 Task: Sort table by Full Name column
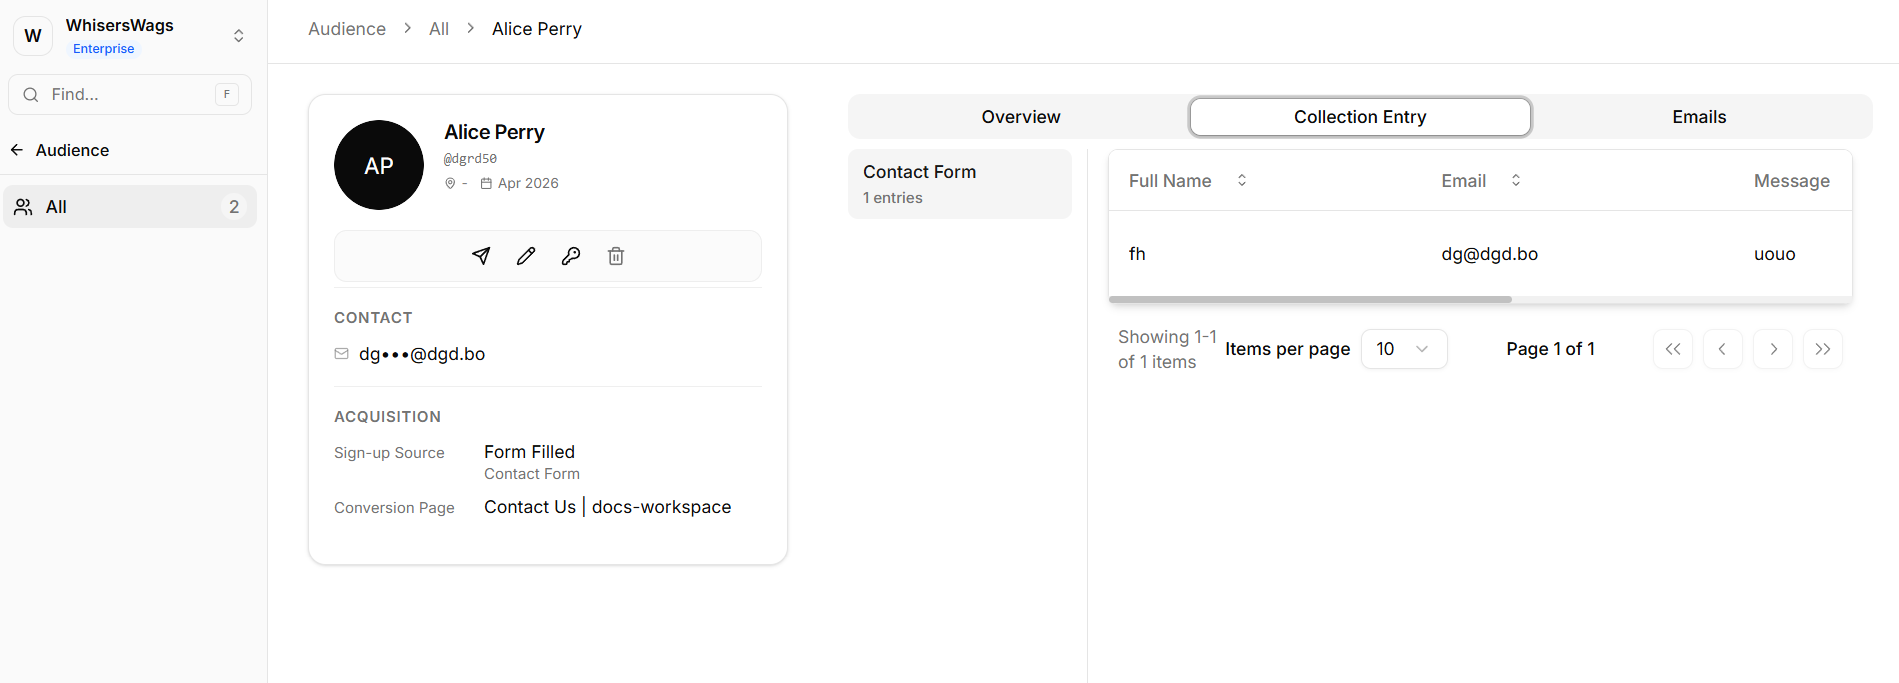[x=1241, y=181]
